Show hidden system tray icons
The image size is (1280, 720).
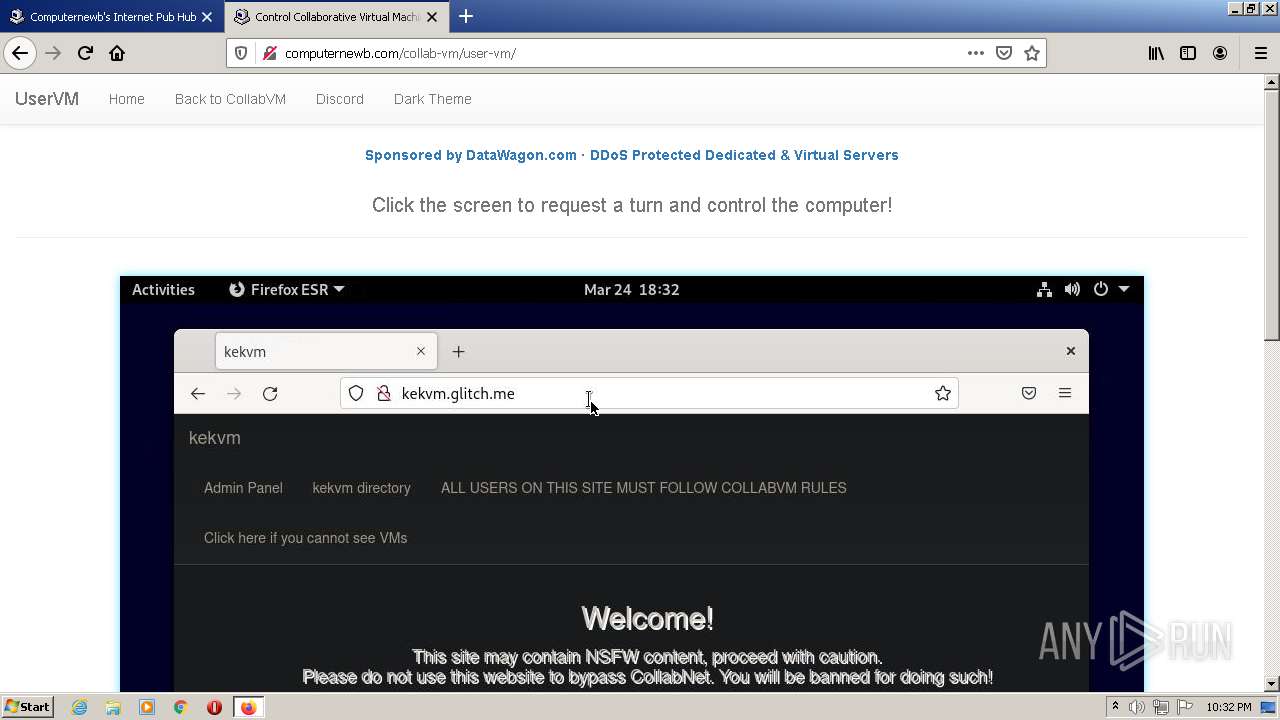pyautogui.click(x=1115, y=707)
